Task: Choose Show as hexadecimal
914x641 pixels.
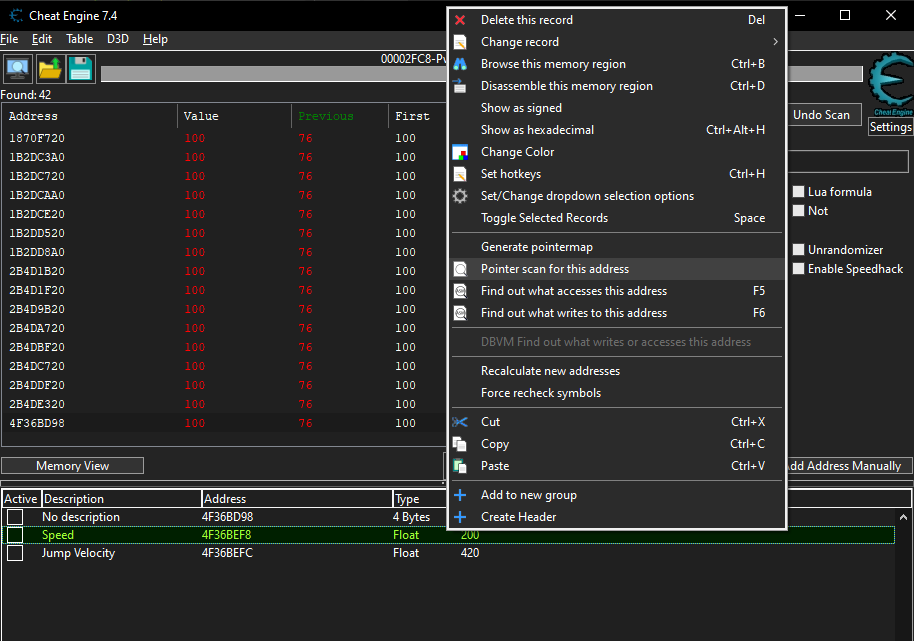Action: point(537,130)
